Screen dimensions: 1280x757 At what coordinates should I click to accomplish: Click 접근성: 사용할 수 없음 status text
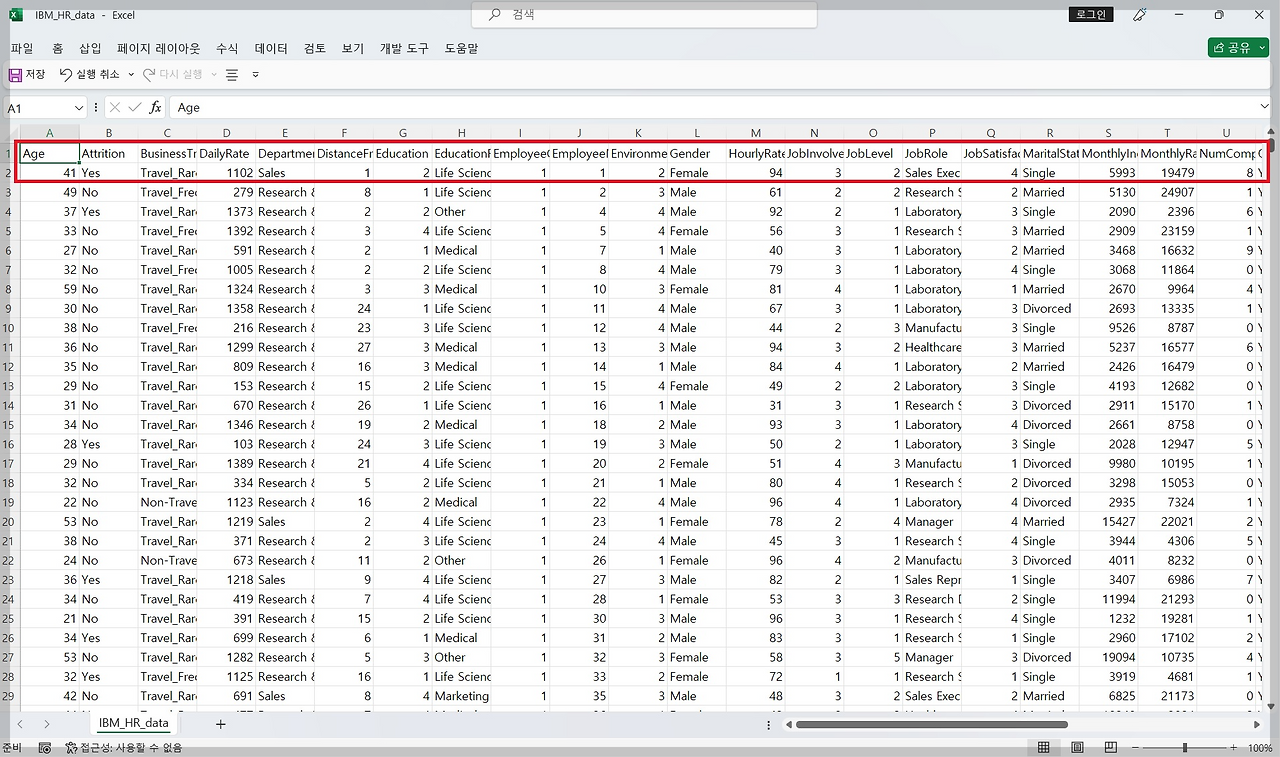[x=131, y=748]
